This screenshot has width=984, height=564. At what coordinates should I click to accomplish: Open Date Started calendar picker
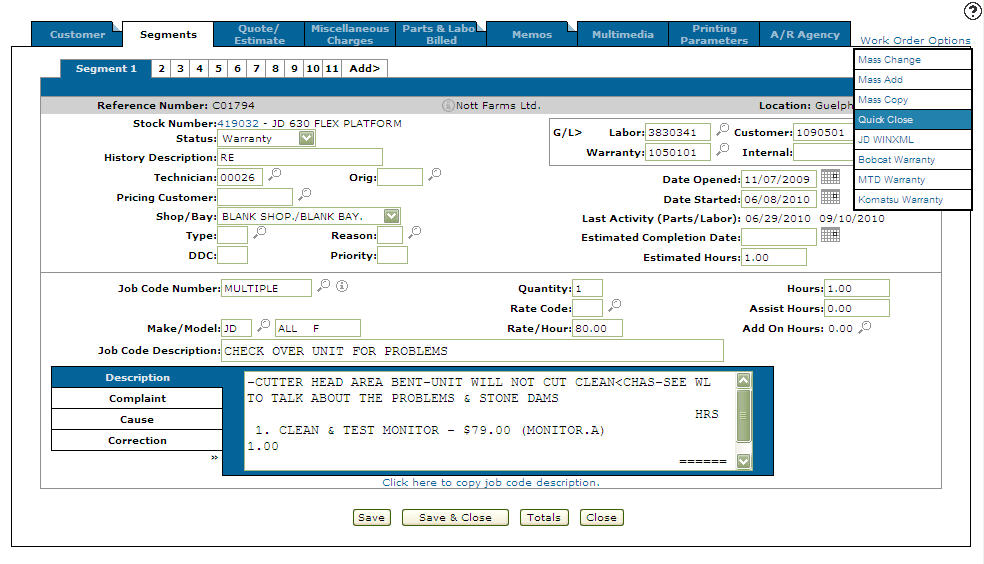point(830,197)
